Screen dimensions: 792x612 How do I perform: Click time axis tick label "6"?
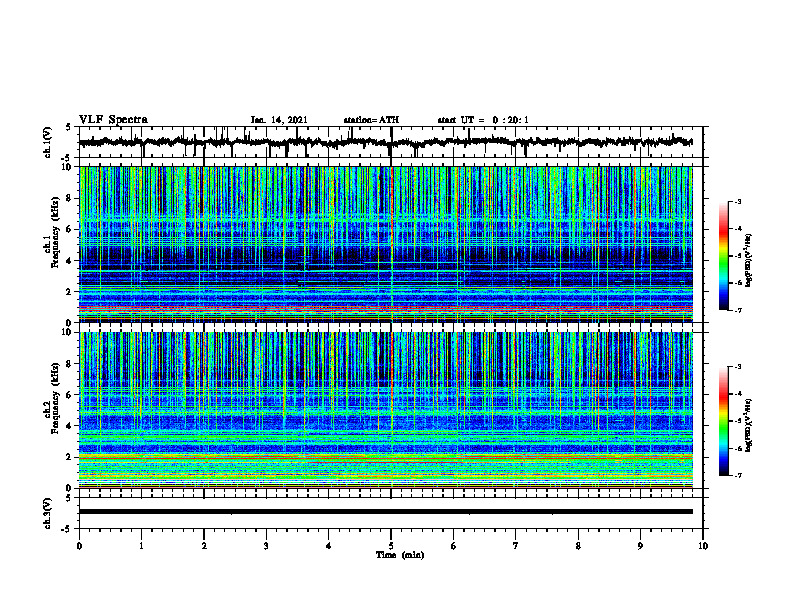point(454,546)
